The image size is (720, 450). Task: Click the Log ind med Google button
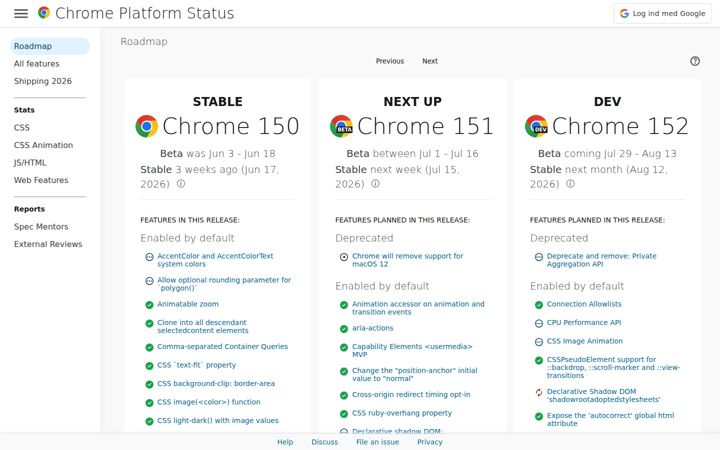coord(662,13)
